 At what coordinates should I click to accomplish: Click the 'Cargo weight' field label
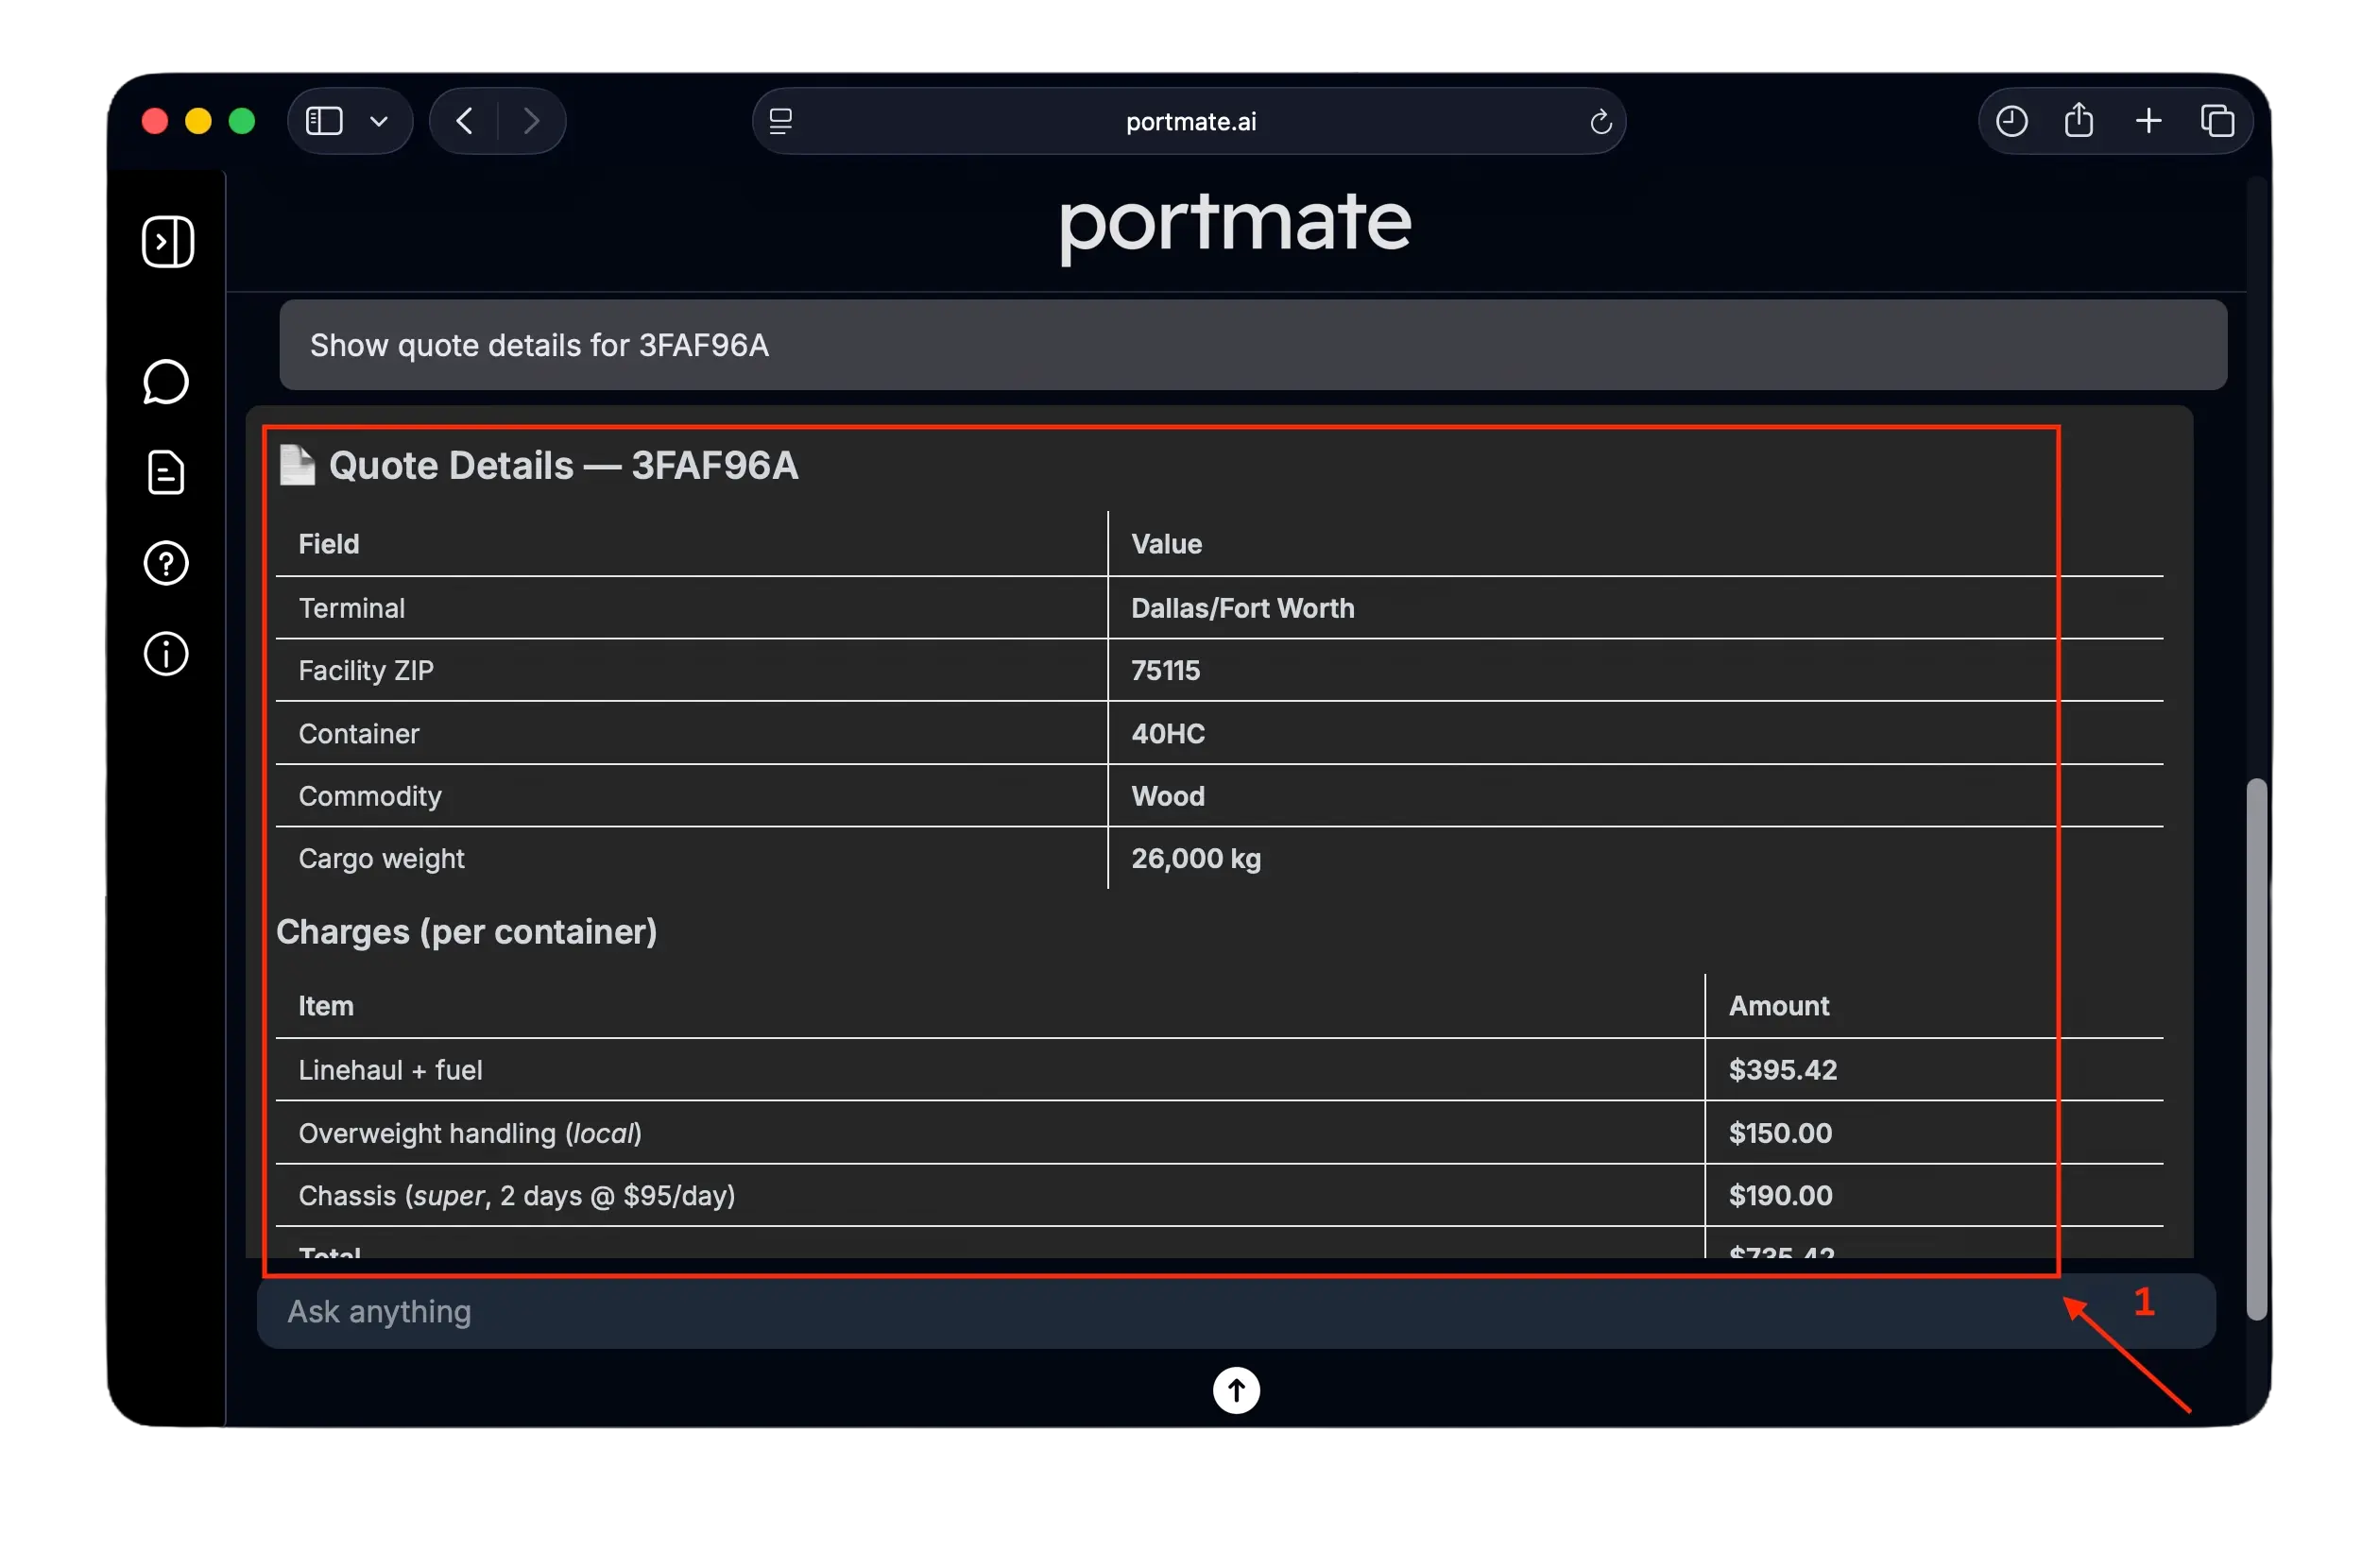(x=381, y=858)
